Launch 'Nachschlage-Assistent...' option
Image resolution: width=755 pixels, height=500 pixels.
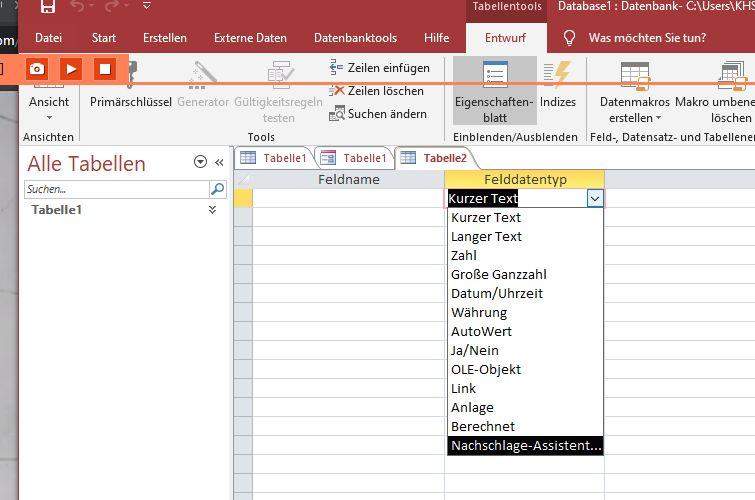(x=525, y=446)
